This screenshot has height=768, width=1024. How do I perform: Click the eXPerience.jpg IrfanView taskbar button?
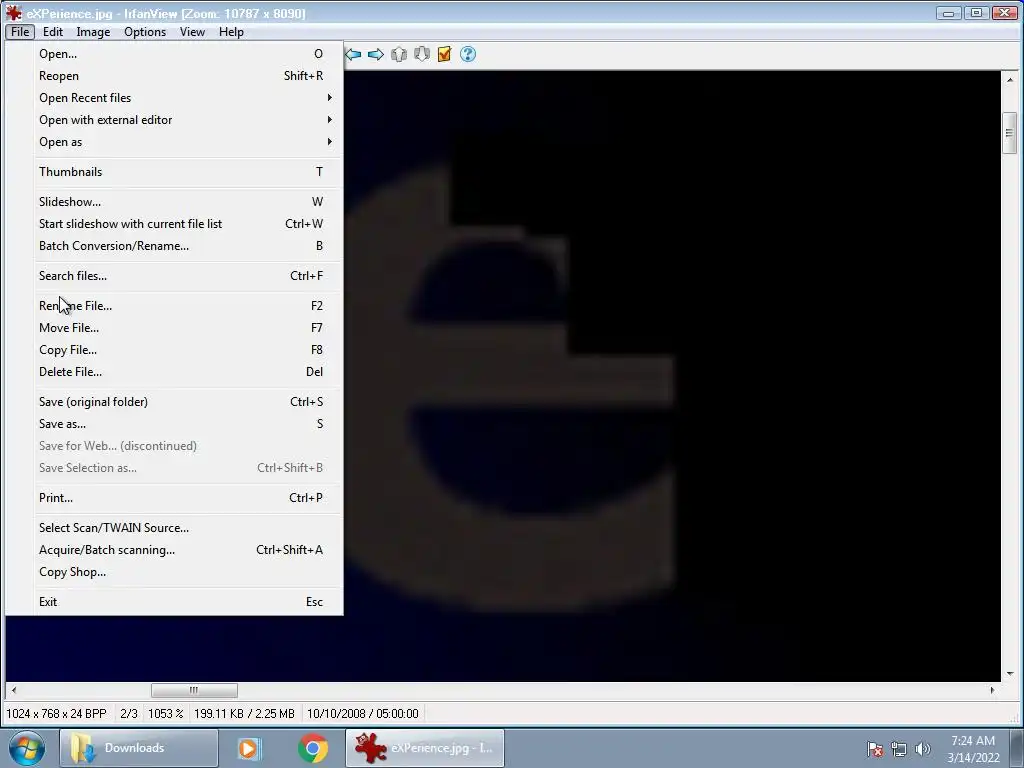point(425,748)
